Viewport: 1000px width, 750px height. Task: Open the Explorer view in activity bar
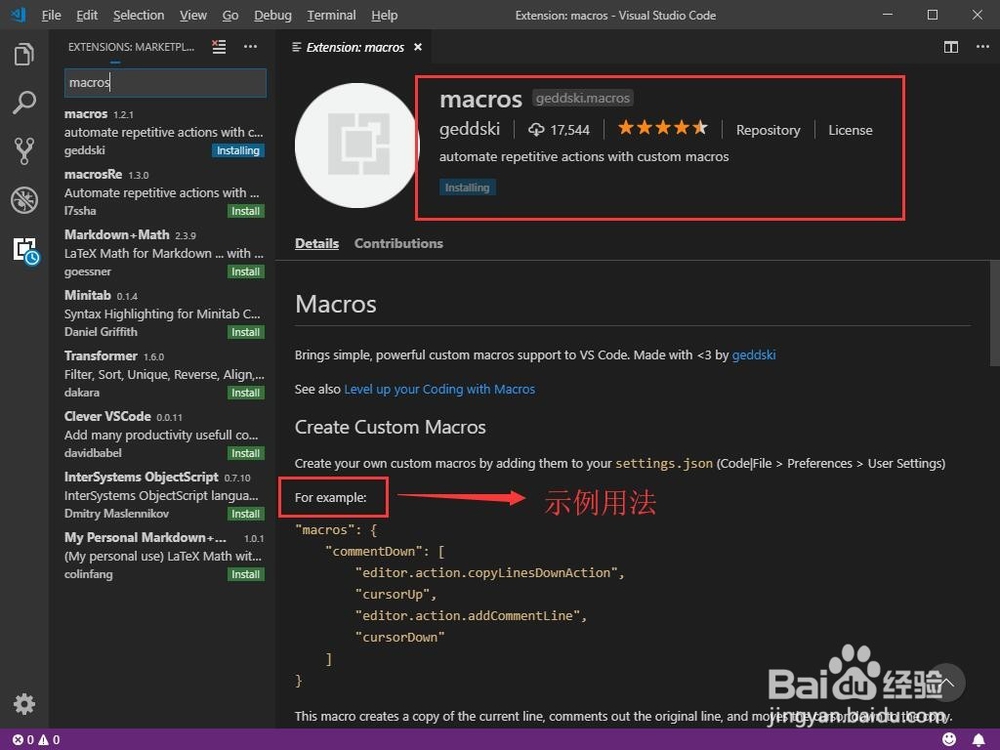click(x=24, y=54)
